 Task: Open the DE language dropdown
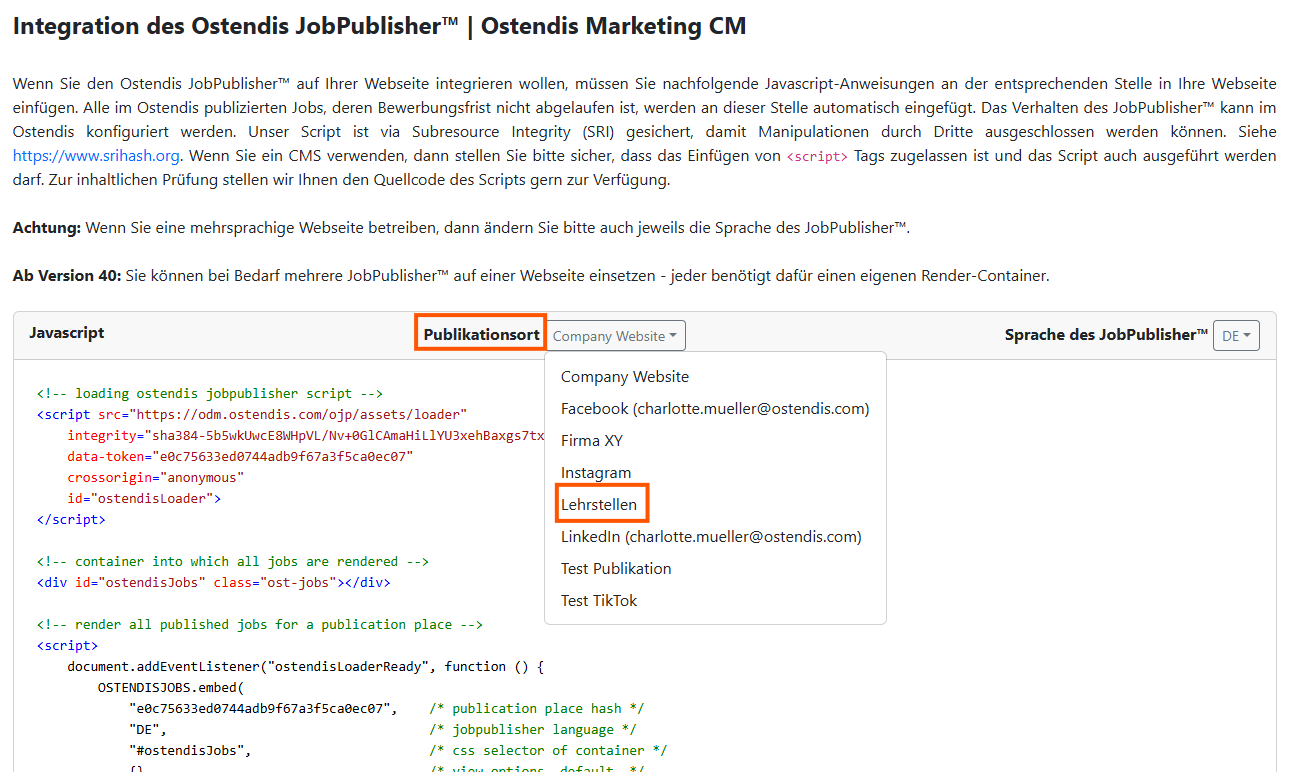click(1236, 336)
